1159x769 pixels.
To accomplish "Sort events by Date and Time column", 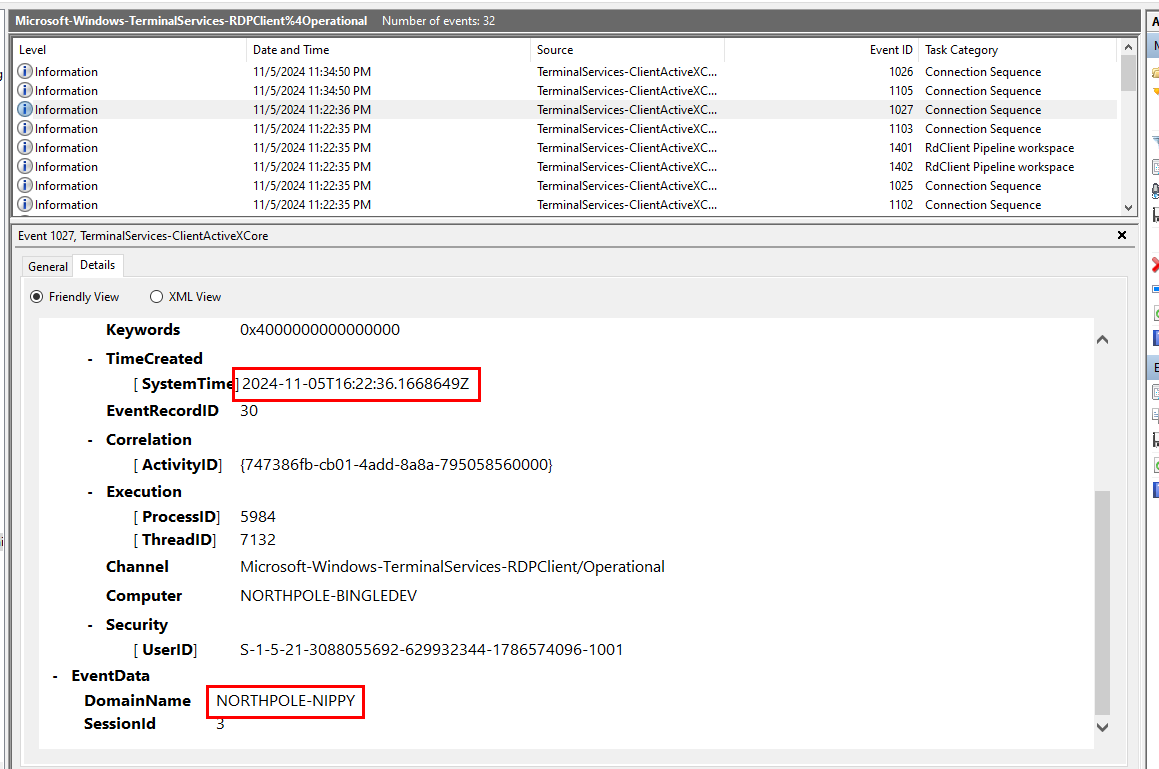I will 388,50.
